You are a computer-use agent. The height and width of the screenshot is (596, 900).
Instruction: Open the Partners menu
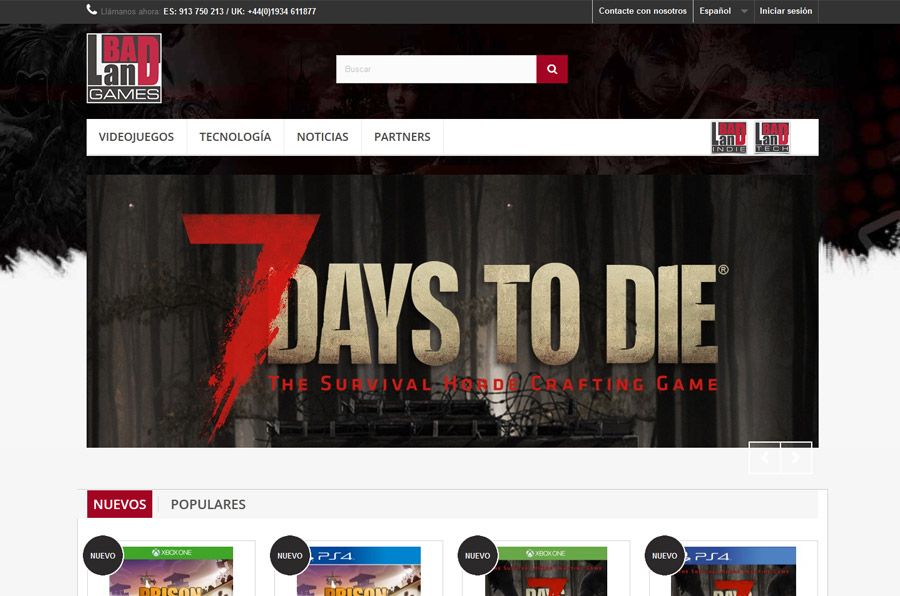point(402,137)
